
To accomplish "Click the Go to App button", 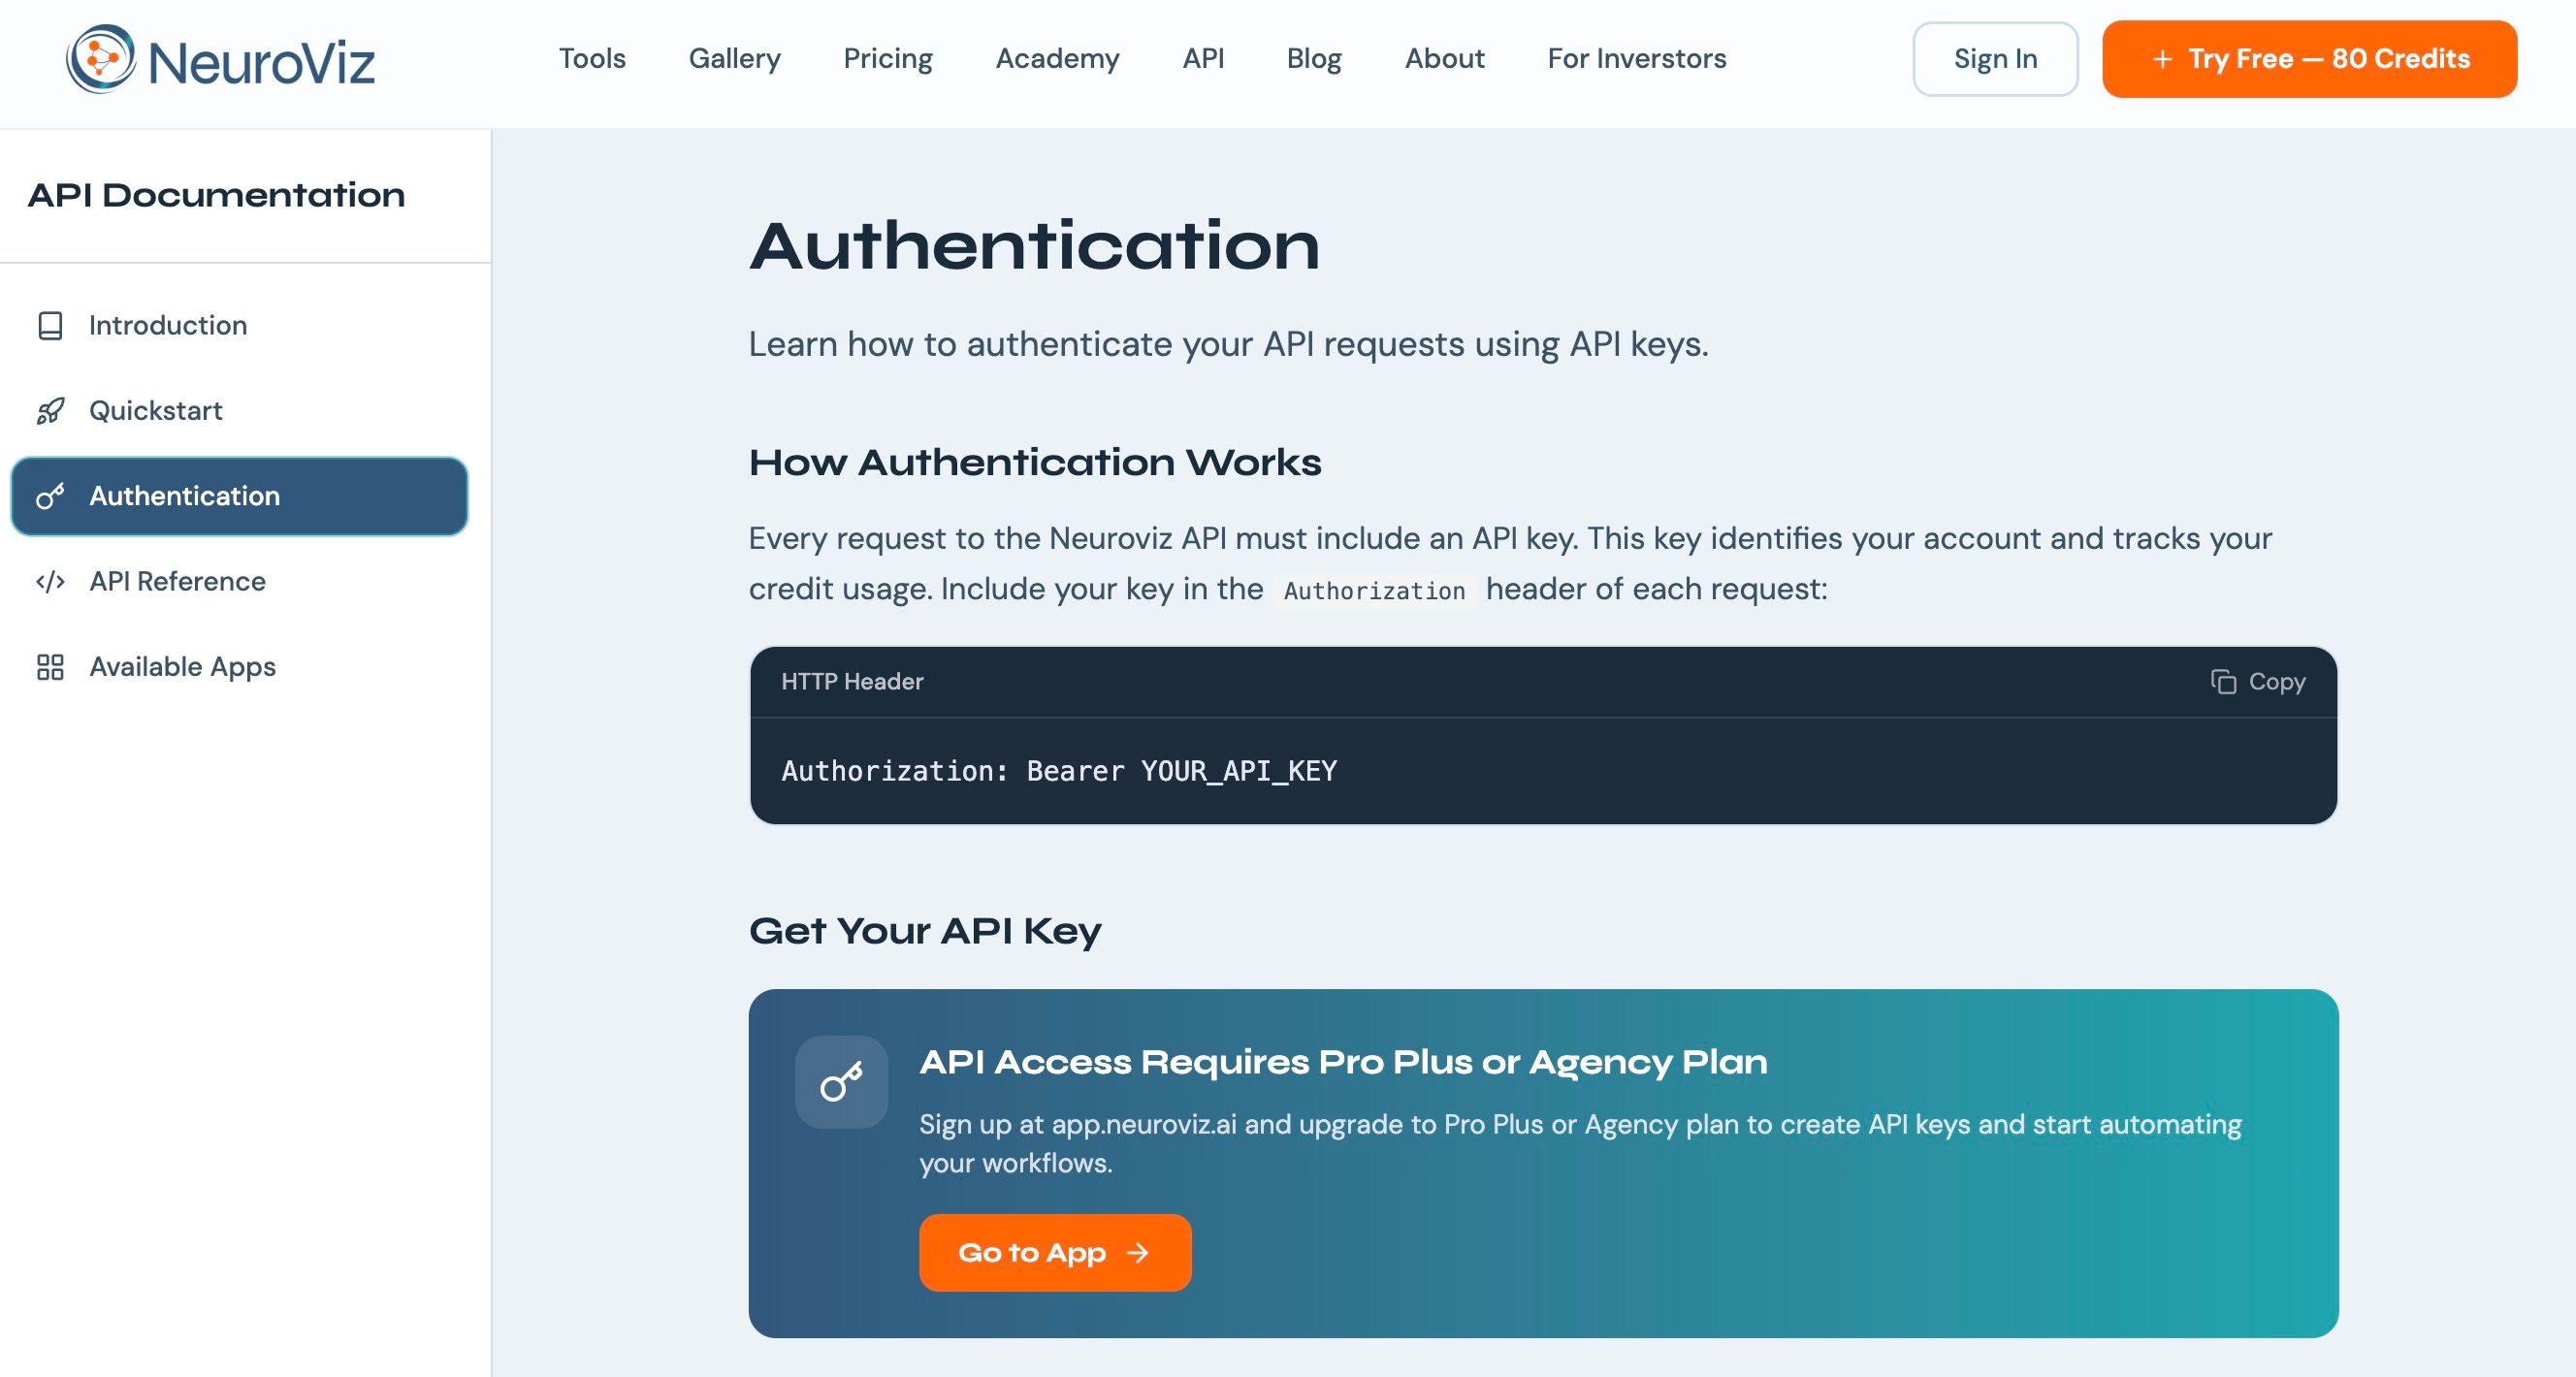I will (x=1054, y=1253).
